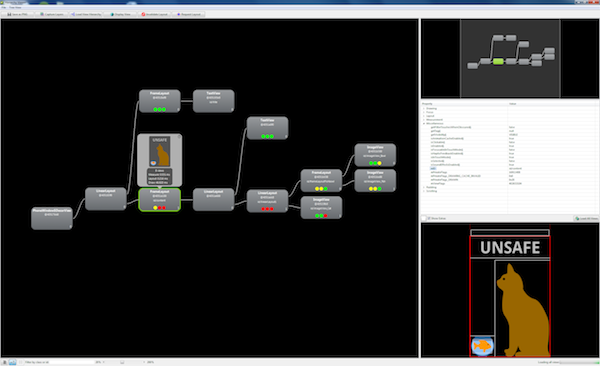Image resolution: width=600 pixels, height=366 pixels.
Task: Click the goldfish image in the layout view
Action: (x=482, y=346)
